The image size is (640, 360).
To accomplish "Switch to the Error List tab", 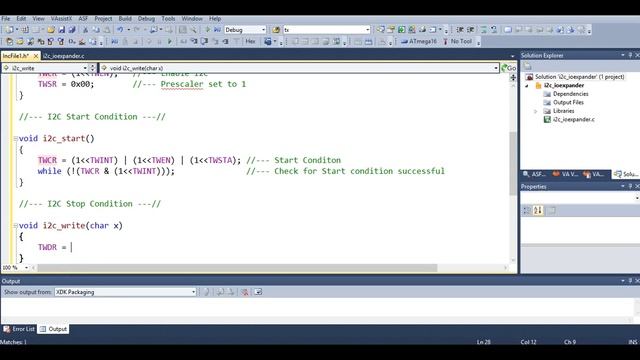I will click(x=19, y=329).
